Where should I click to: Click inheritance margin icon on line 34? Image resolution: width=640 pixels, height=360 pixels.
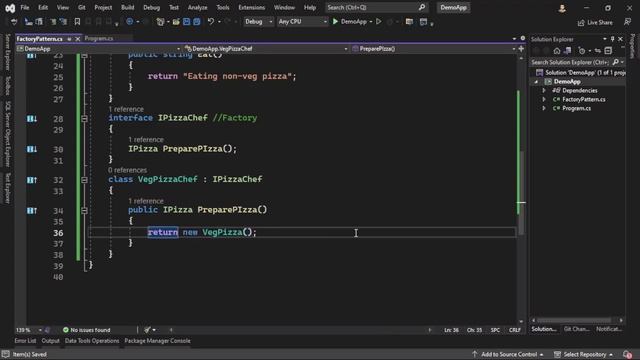click(32, 211)
